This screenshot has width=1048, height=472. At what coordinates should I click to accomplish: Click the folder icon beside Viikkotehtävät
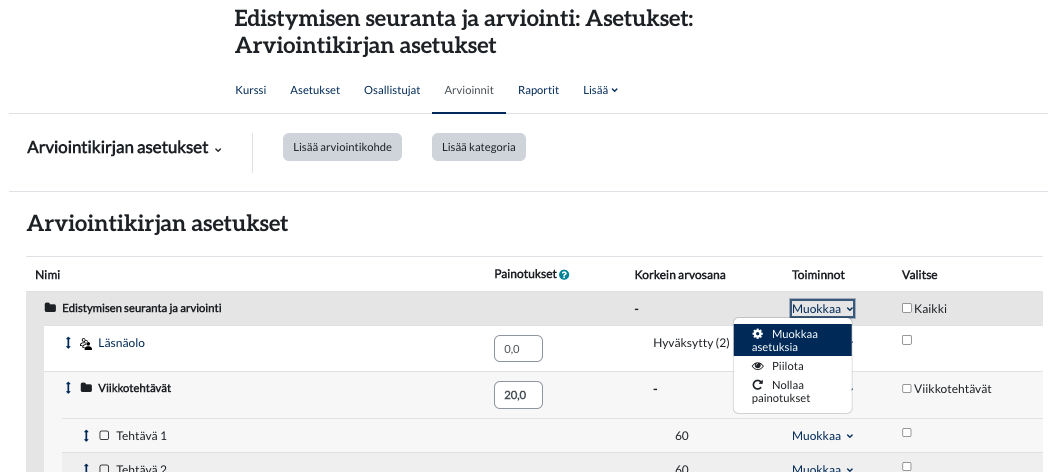(x=86, y=388)
